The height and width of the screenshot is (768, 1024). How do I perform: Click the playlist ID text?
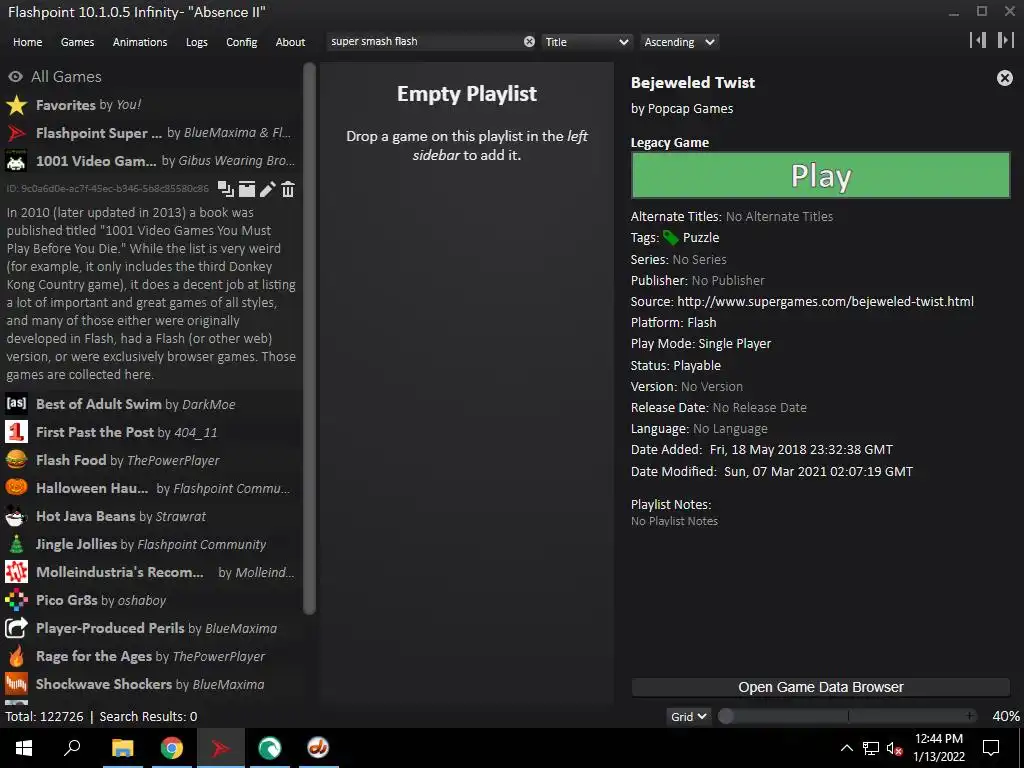coord(108,189)
